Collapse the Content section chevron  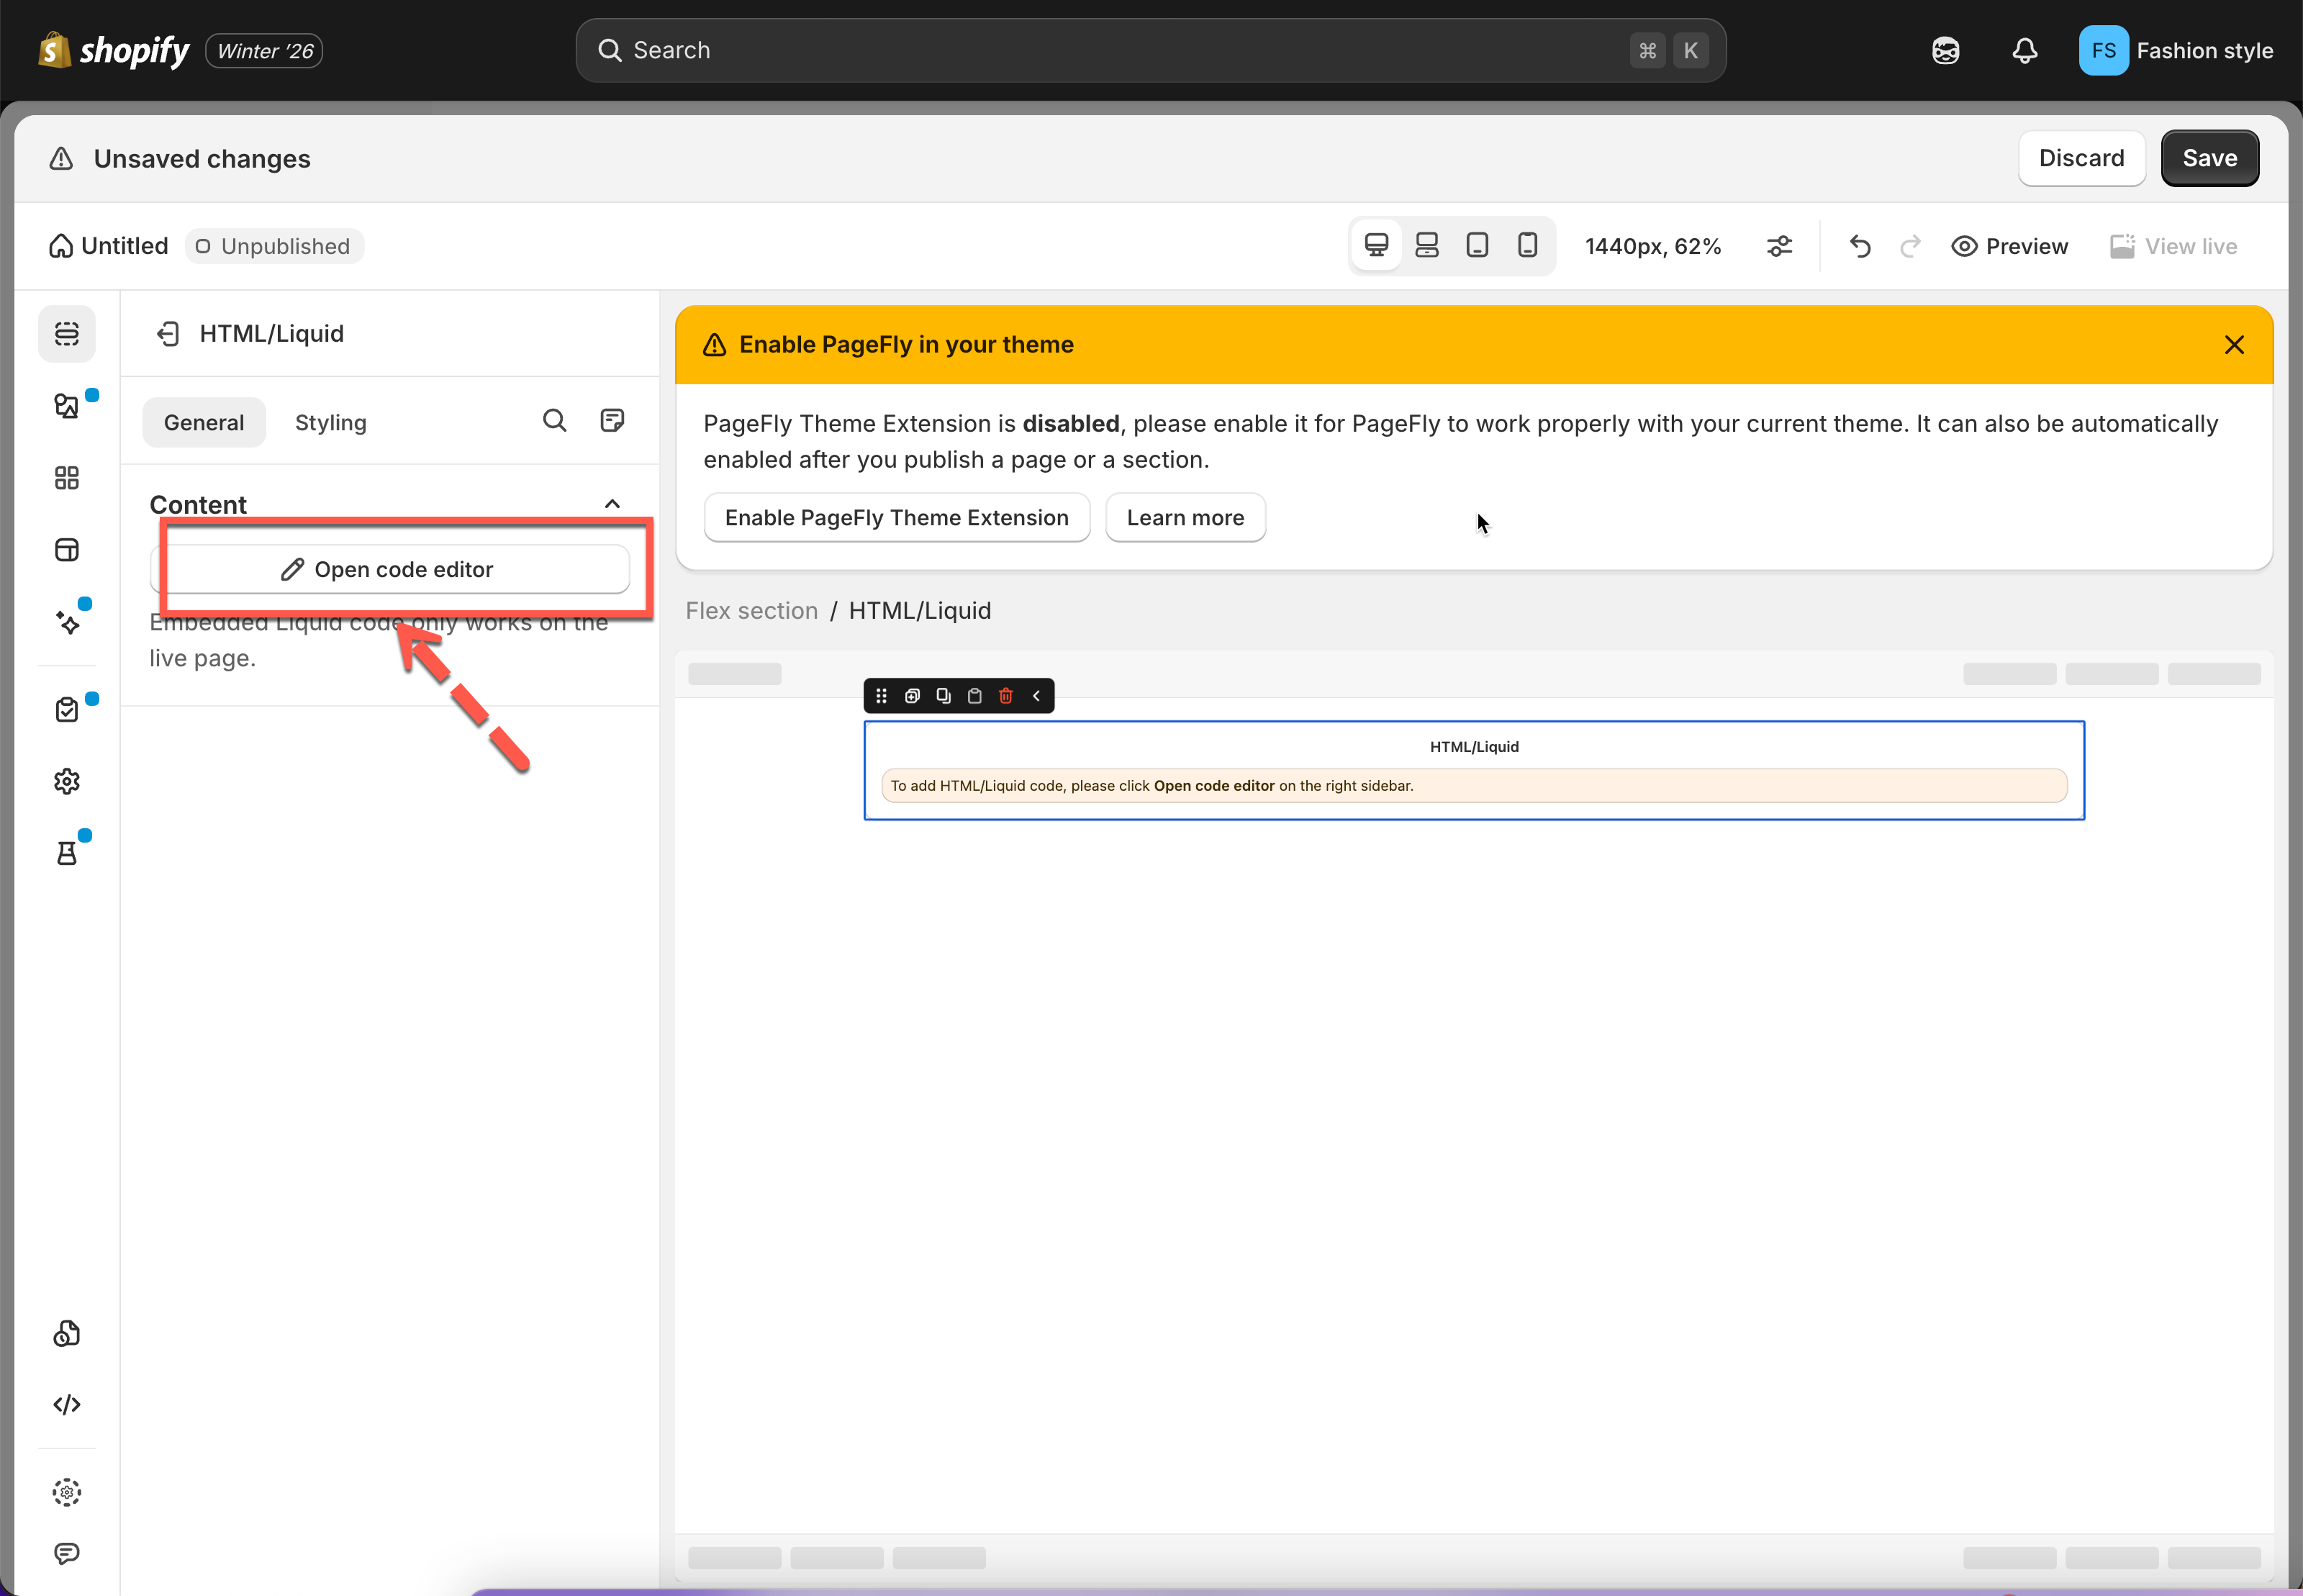612,504
